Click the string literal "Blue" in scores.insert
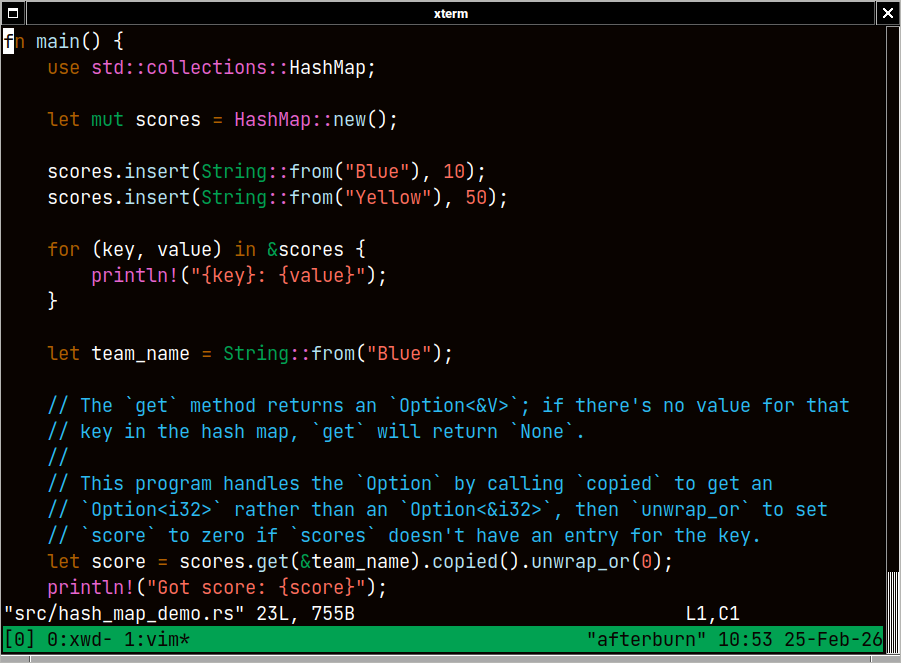The width and height of the screenshot is (901, 663). tap(377, 171)
